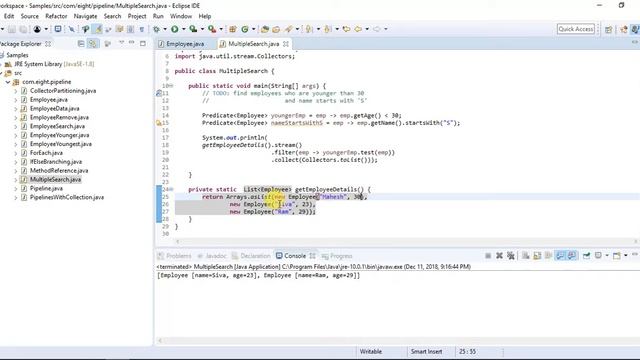Image resolution: width=640 pixels, height=360 pixels.
Task: Click the Toggle Mark Occurrences highlighter icon
Action: (98, 29)
